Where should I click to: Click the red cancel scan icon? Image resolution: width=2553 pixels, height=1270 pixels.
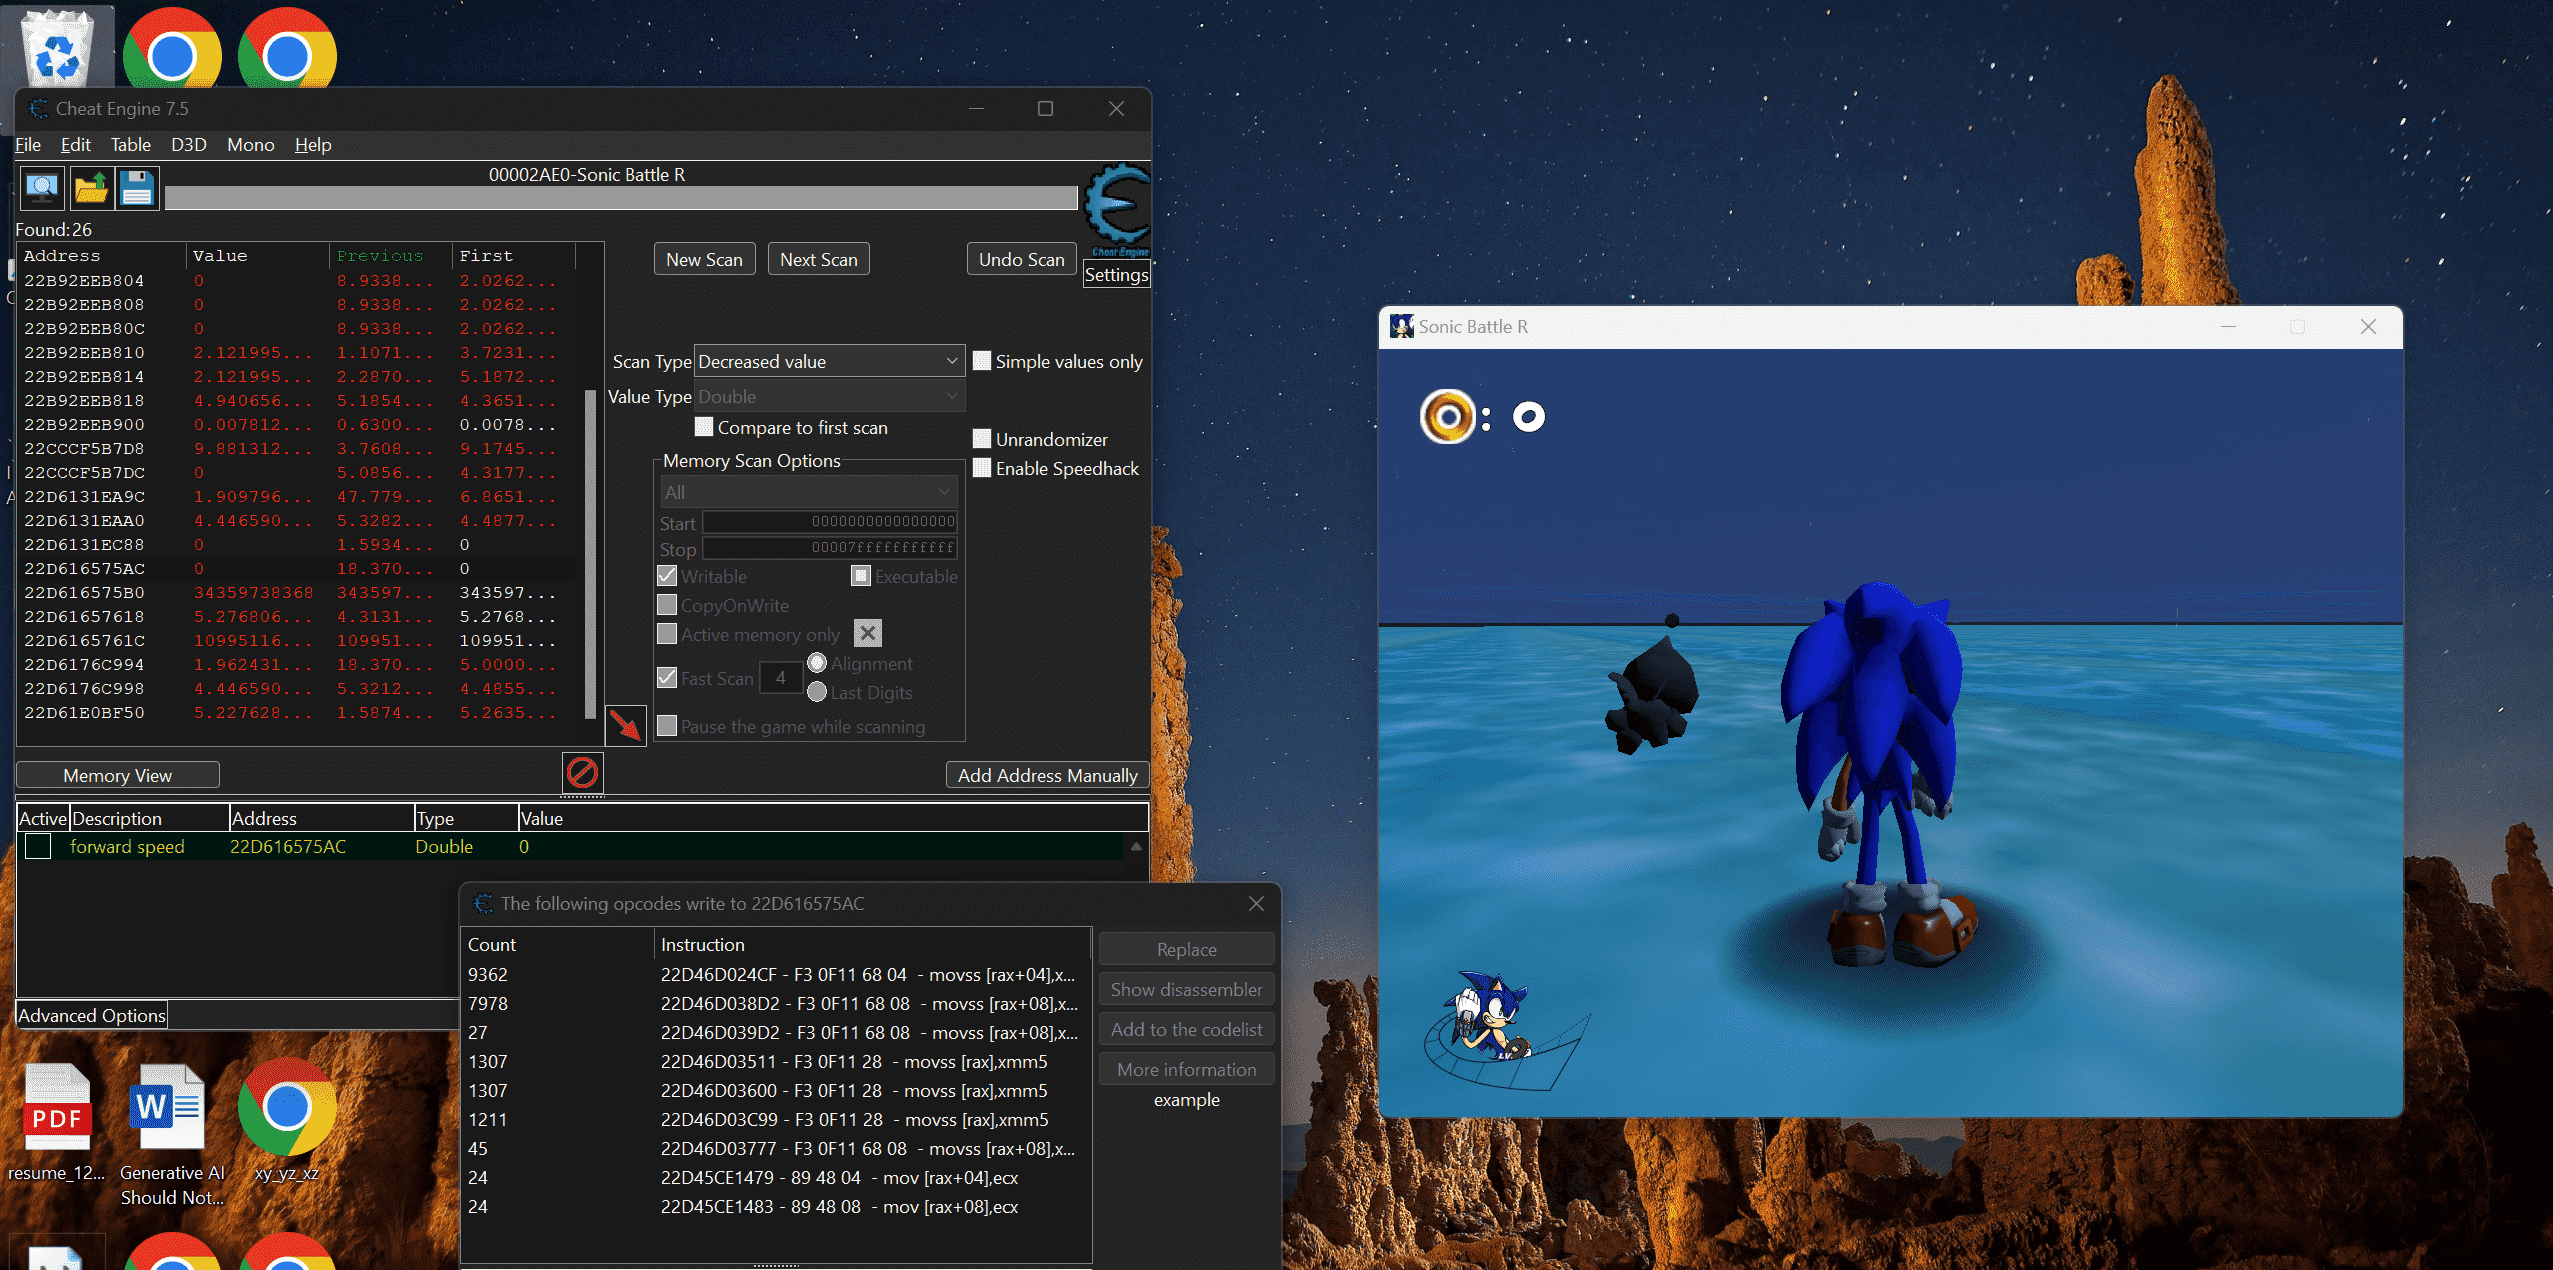tap(582, 771)
